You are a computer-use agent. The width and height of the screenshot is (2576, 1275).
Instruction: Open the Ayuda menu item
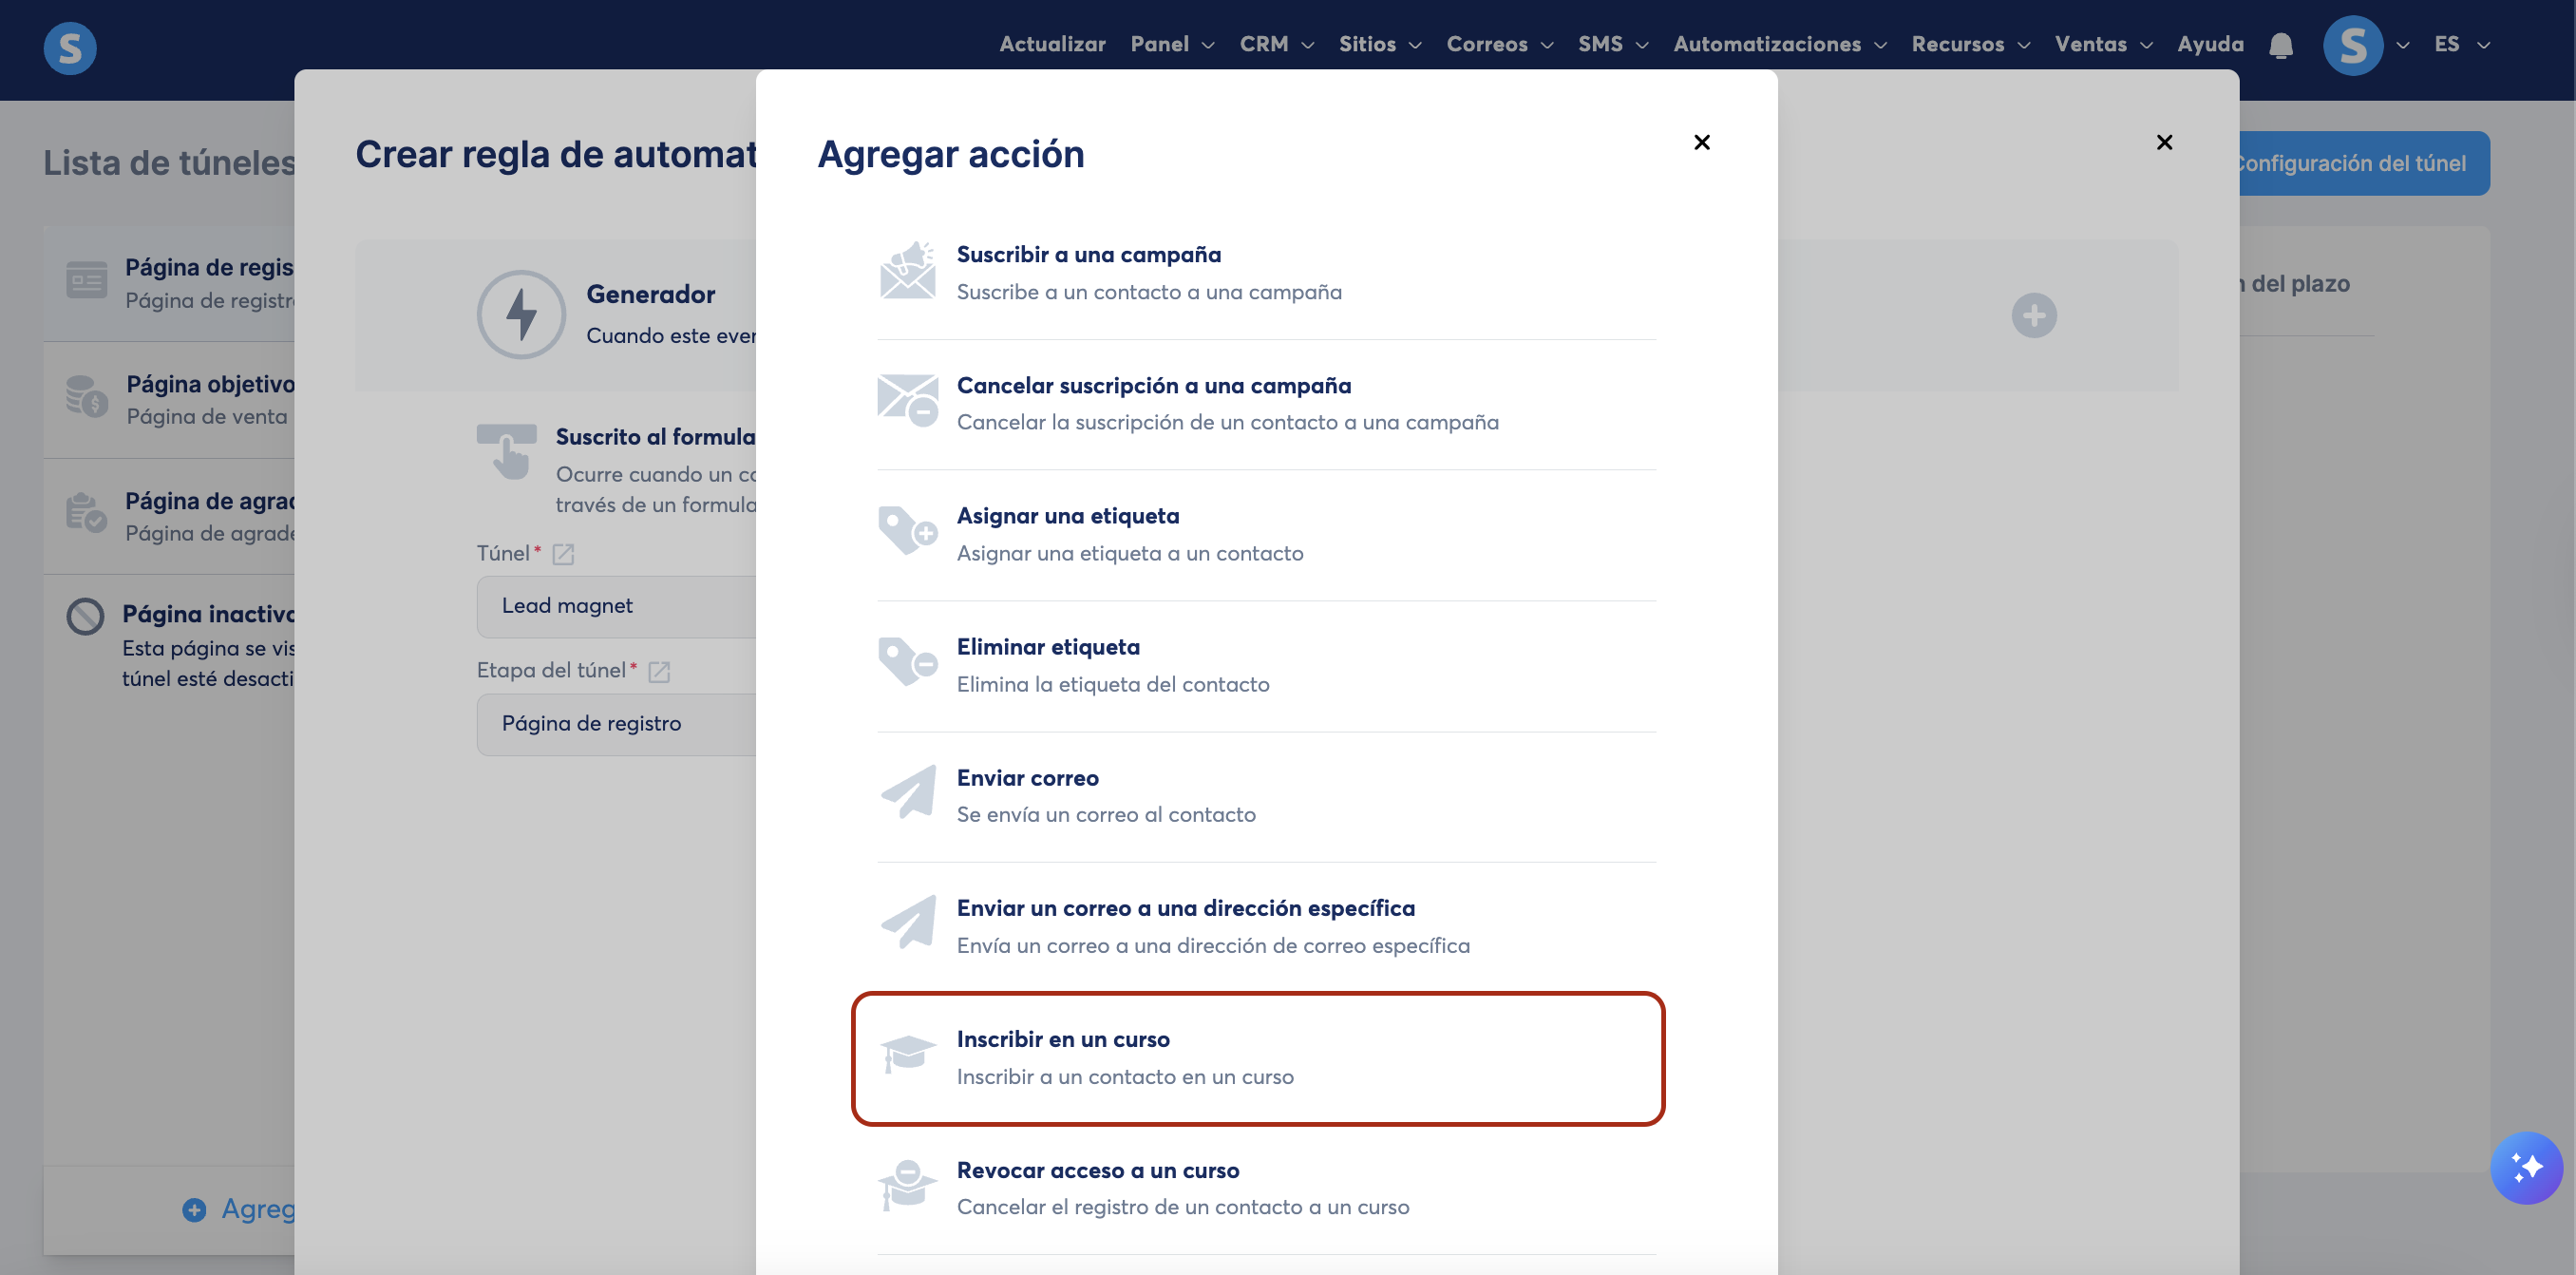pos(2210,45)
